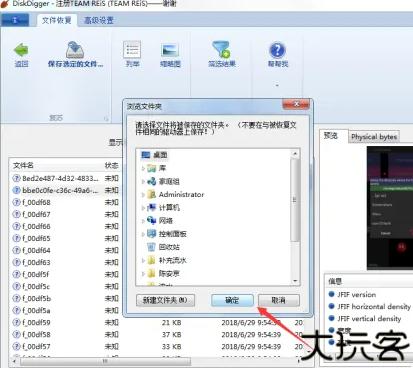Click the file icon beside f_00df68
The width and height of the screenshot is (413, 368).
[x=16, y=202]
